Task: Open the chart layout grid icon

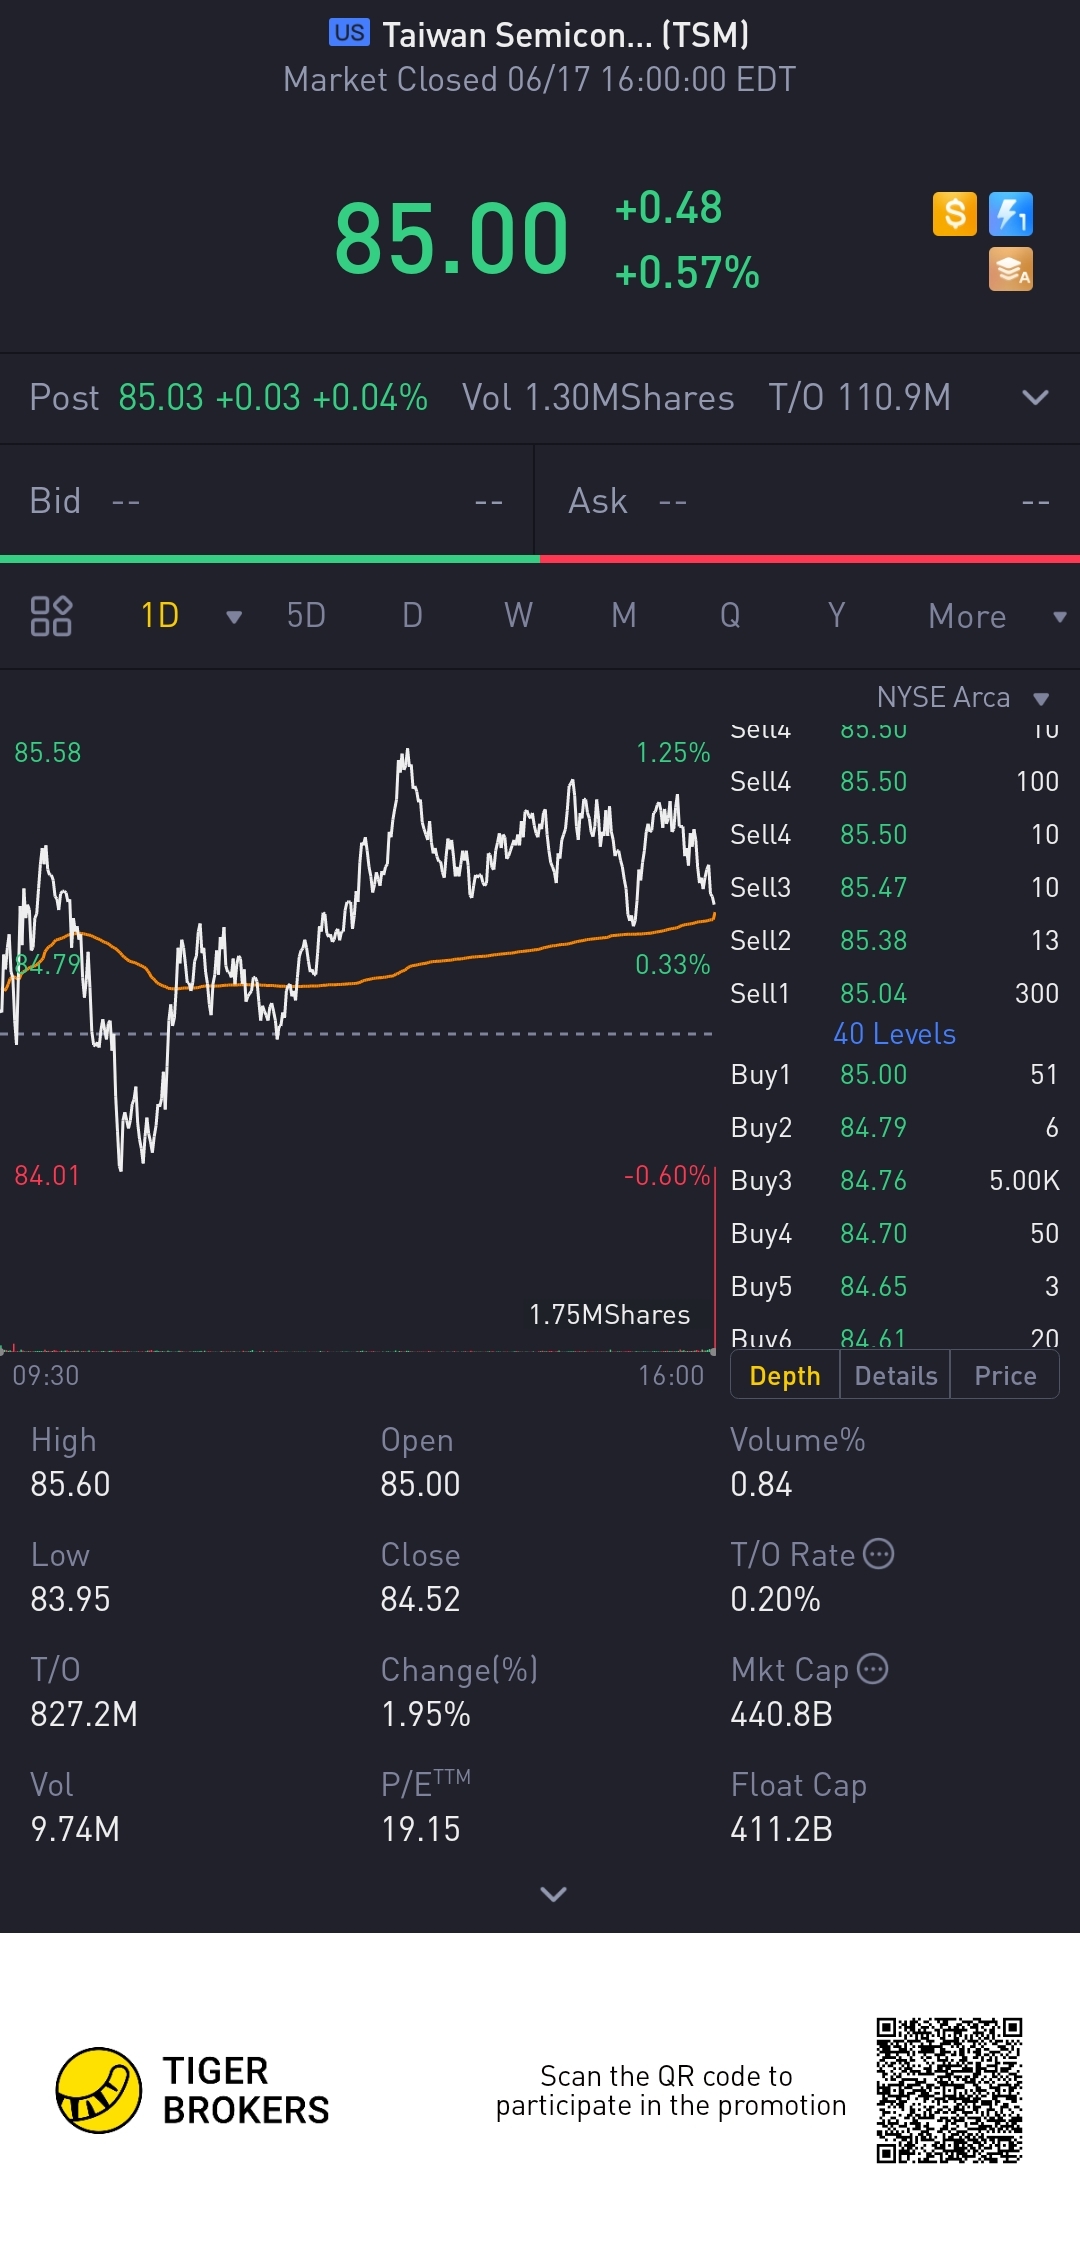Action: (x=51, y=616)
